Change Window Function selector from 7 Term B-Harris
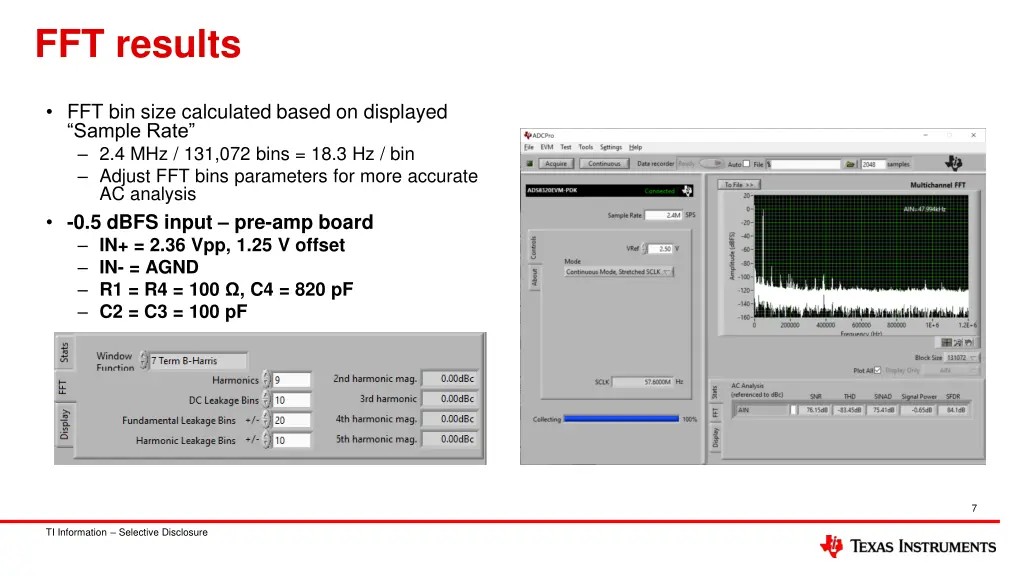Screen dimensions: 1024x576 coord(144,361)
